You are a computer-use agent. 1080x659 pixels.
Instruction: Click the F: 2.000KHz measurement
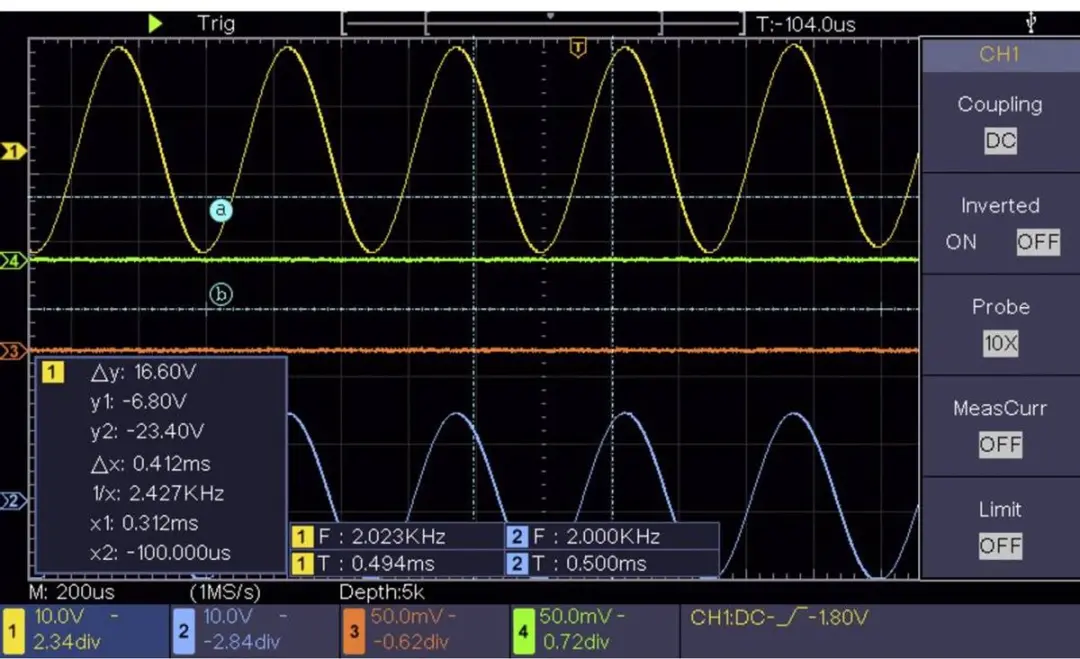pyautogui.click(x=596, y=536)
